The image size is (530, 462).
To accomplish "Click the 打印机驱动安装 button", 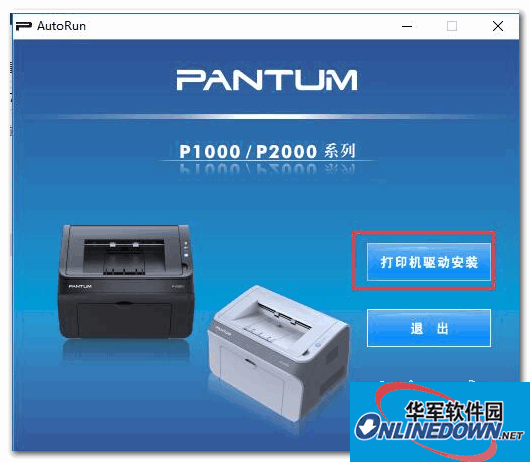I will [429, 262].
